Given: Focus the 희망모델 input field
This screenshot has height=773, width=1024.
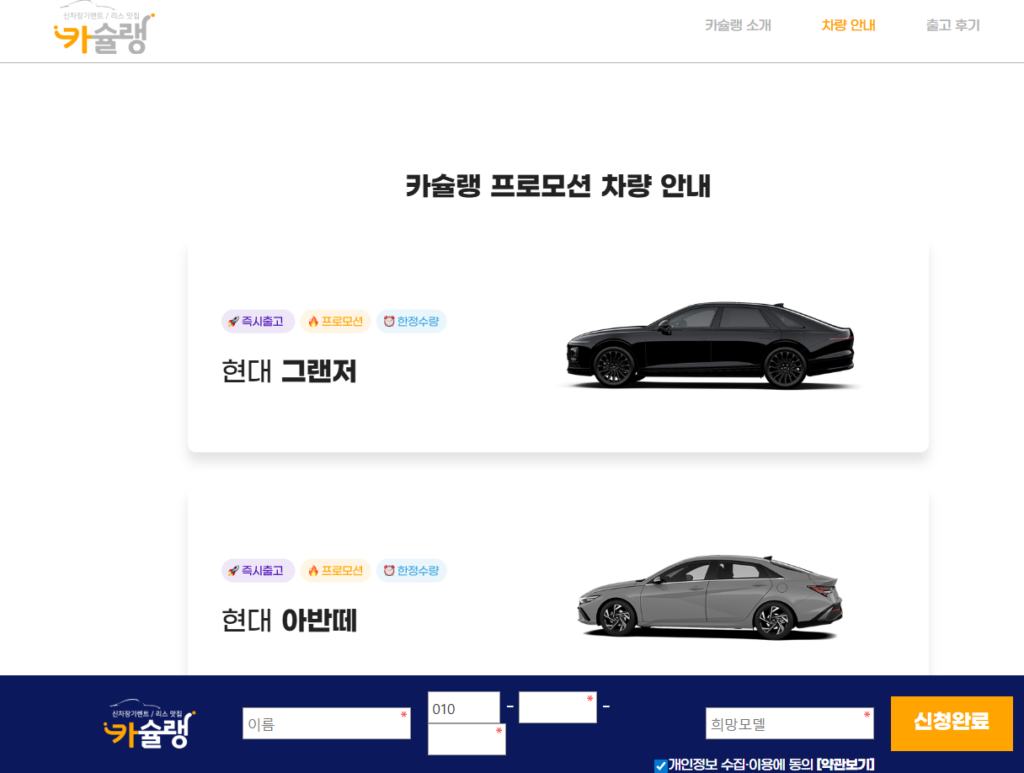Looking at the screenshot, I should tap(789, 724).
